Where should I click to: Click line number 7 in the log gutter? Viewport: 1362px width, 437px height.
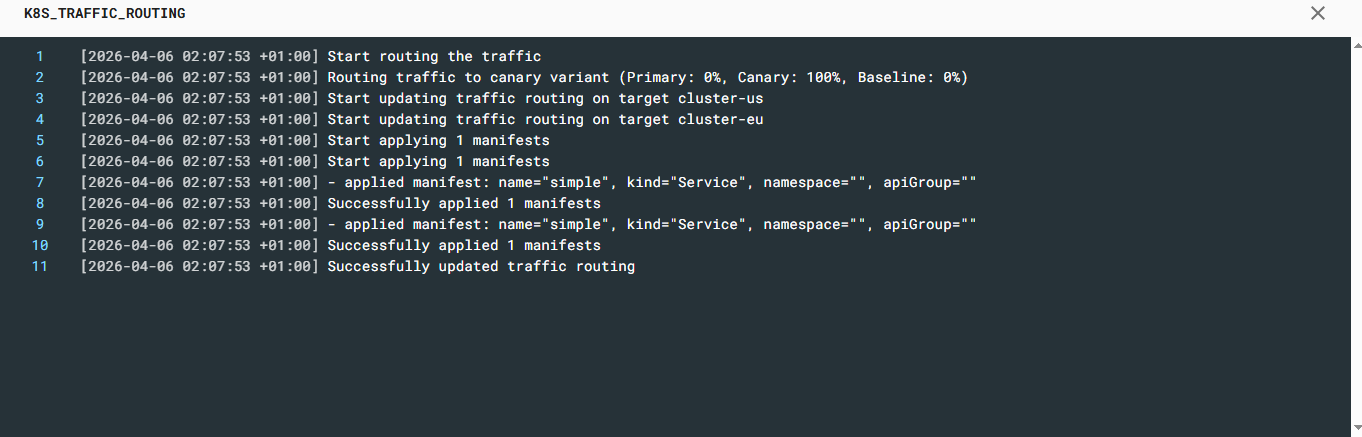click(40, 182)
